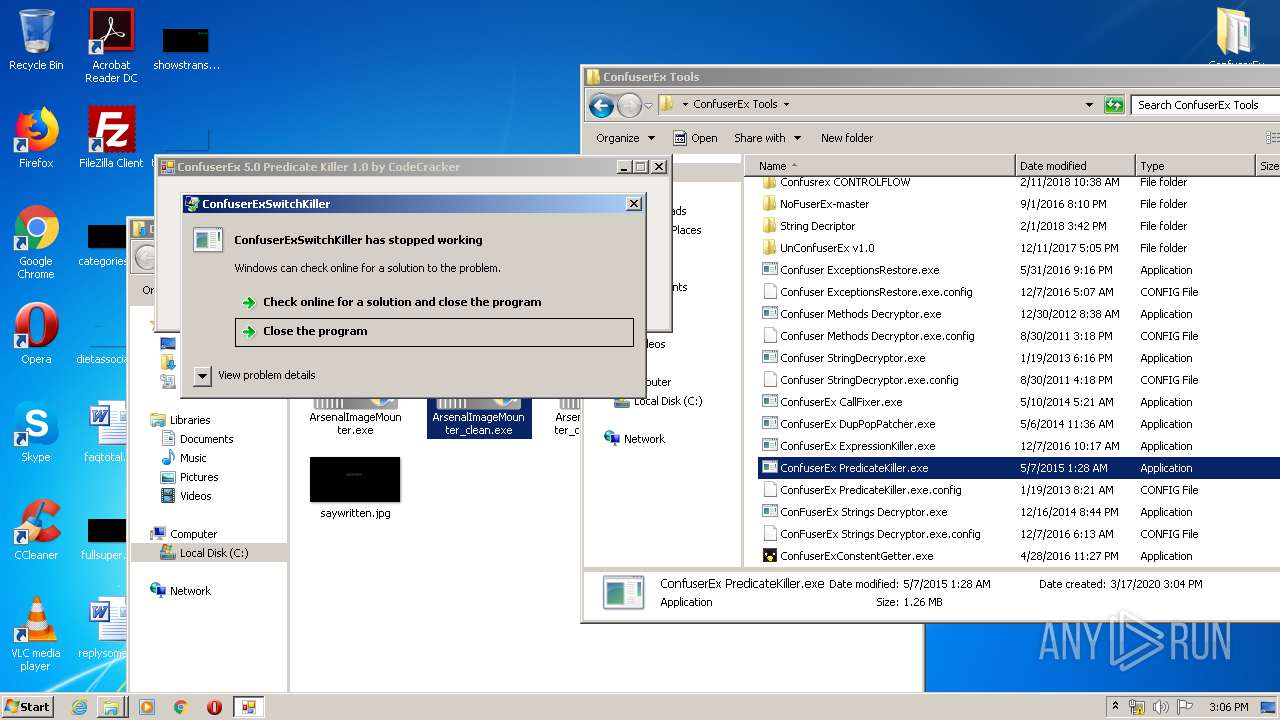Click the media player taskbar icon

coord(147,707)
